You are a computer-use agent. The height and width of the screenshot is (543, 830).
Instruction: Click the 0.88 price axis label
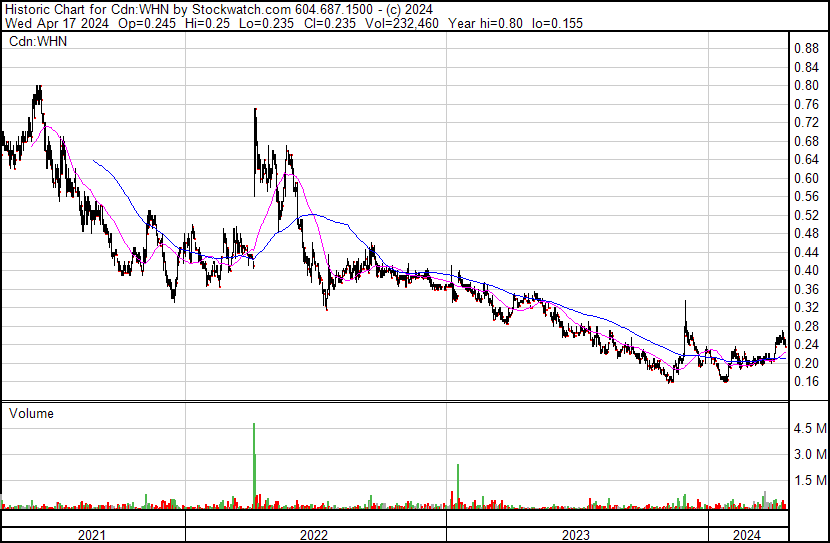pyautogui.click(x=806, y=49)
